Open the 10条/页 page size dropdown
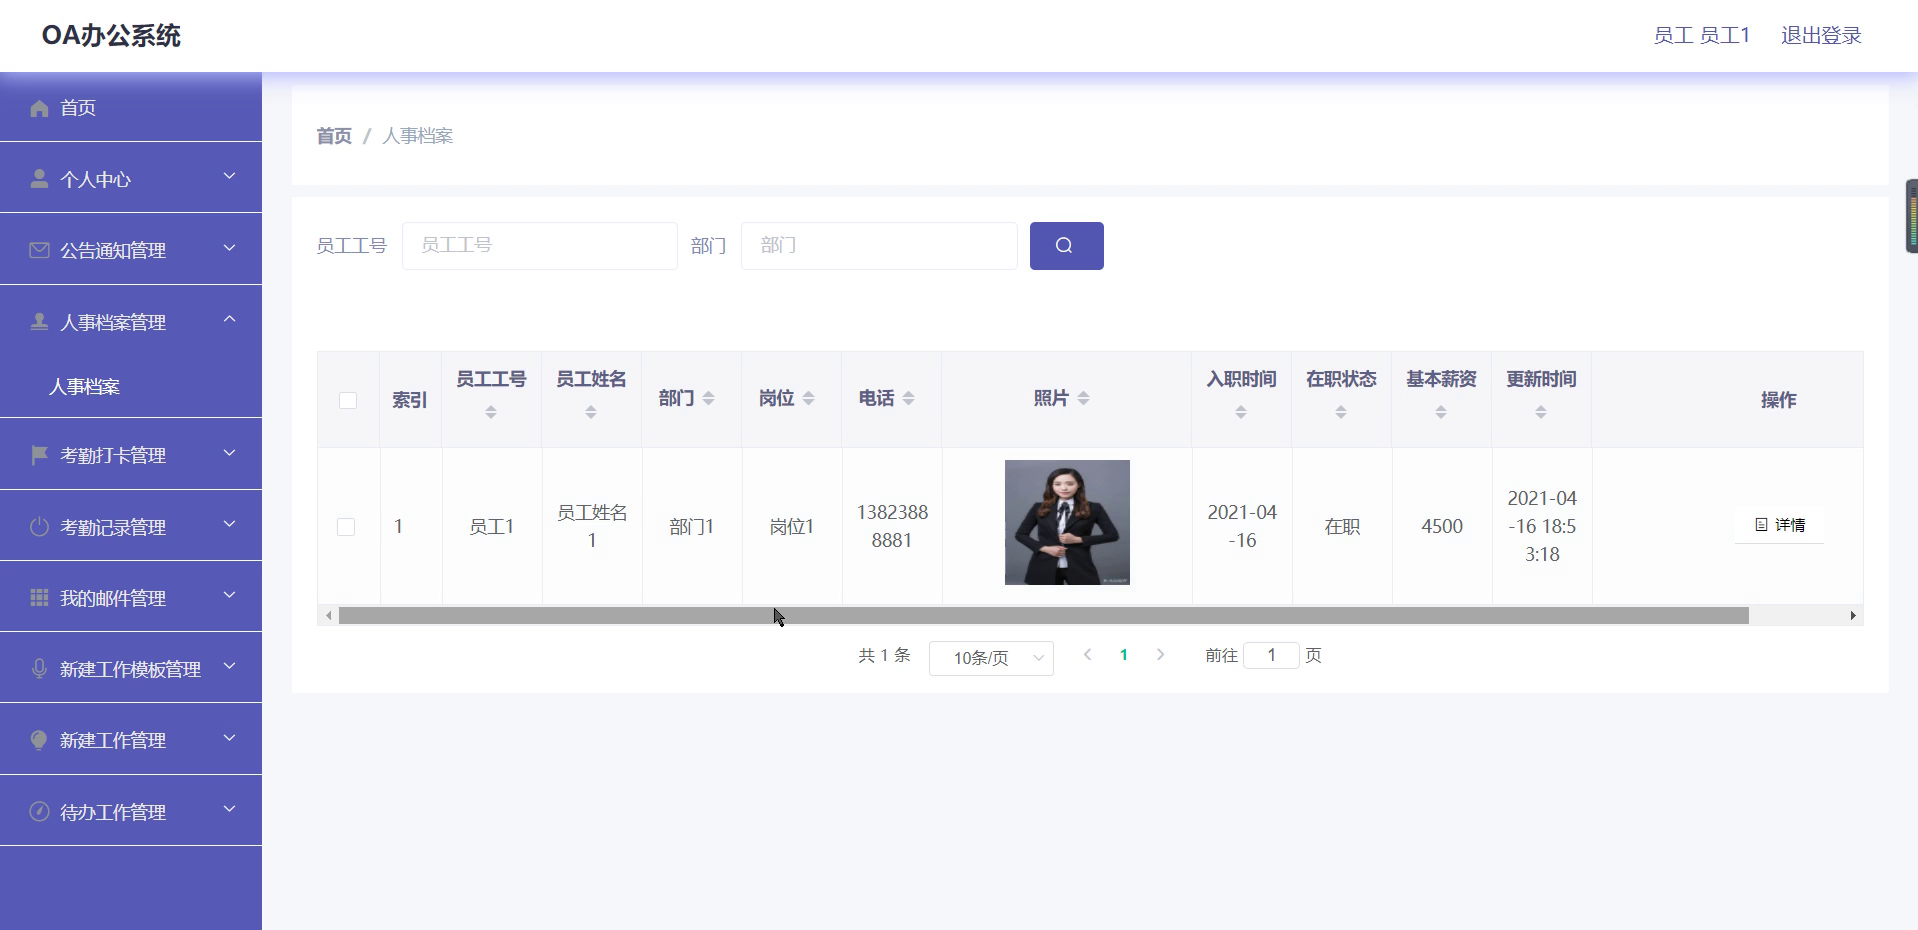 tap(991, 658)
